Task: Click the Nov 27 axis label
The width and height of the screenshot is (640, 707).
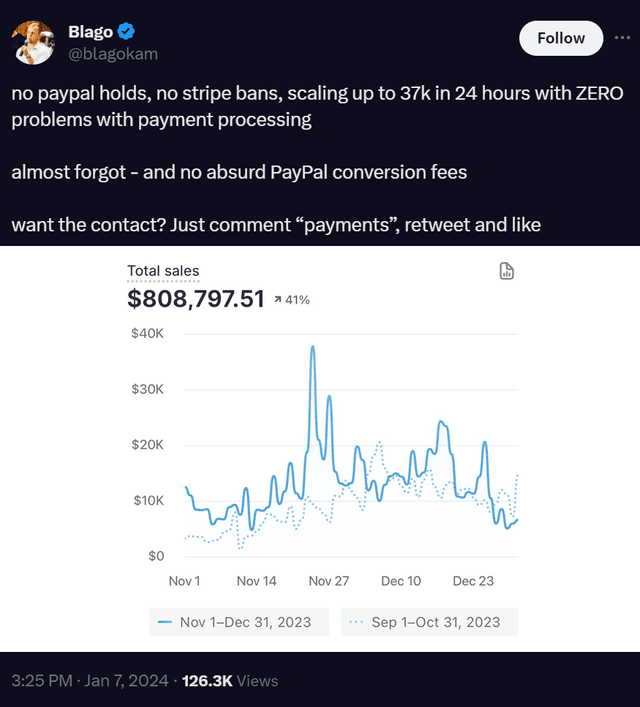Action: point(329,581)
